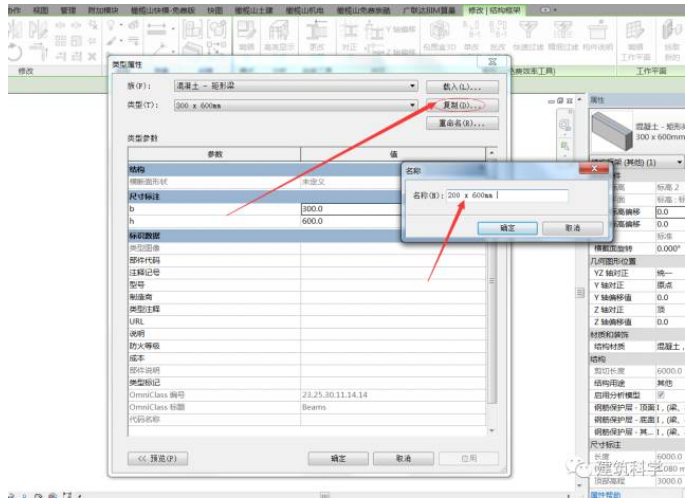Screen dimensions: 689x499
Task: Switch to the 管理 ribbon tab
Action: point(68,10)
